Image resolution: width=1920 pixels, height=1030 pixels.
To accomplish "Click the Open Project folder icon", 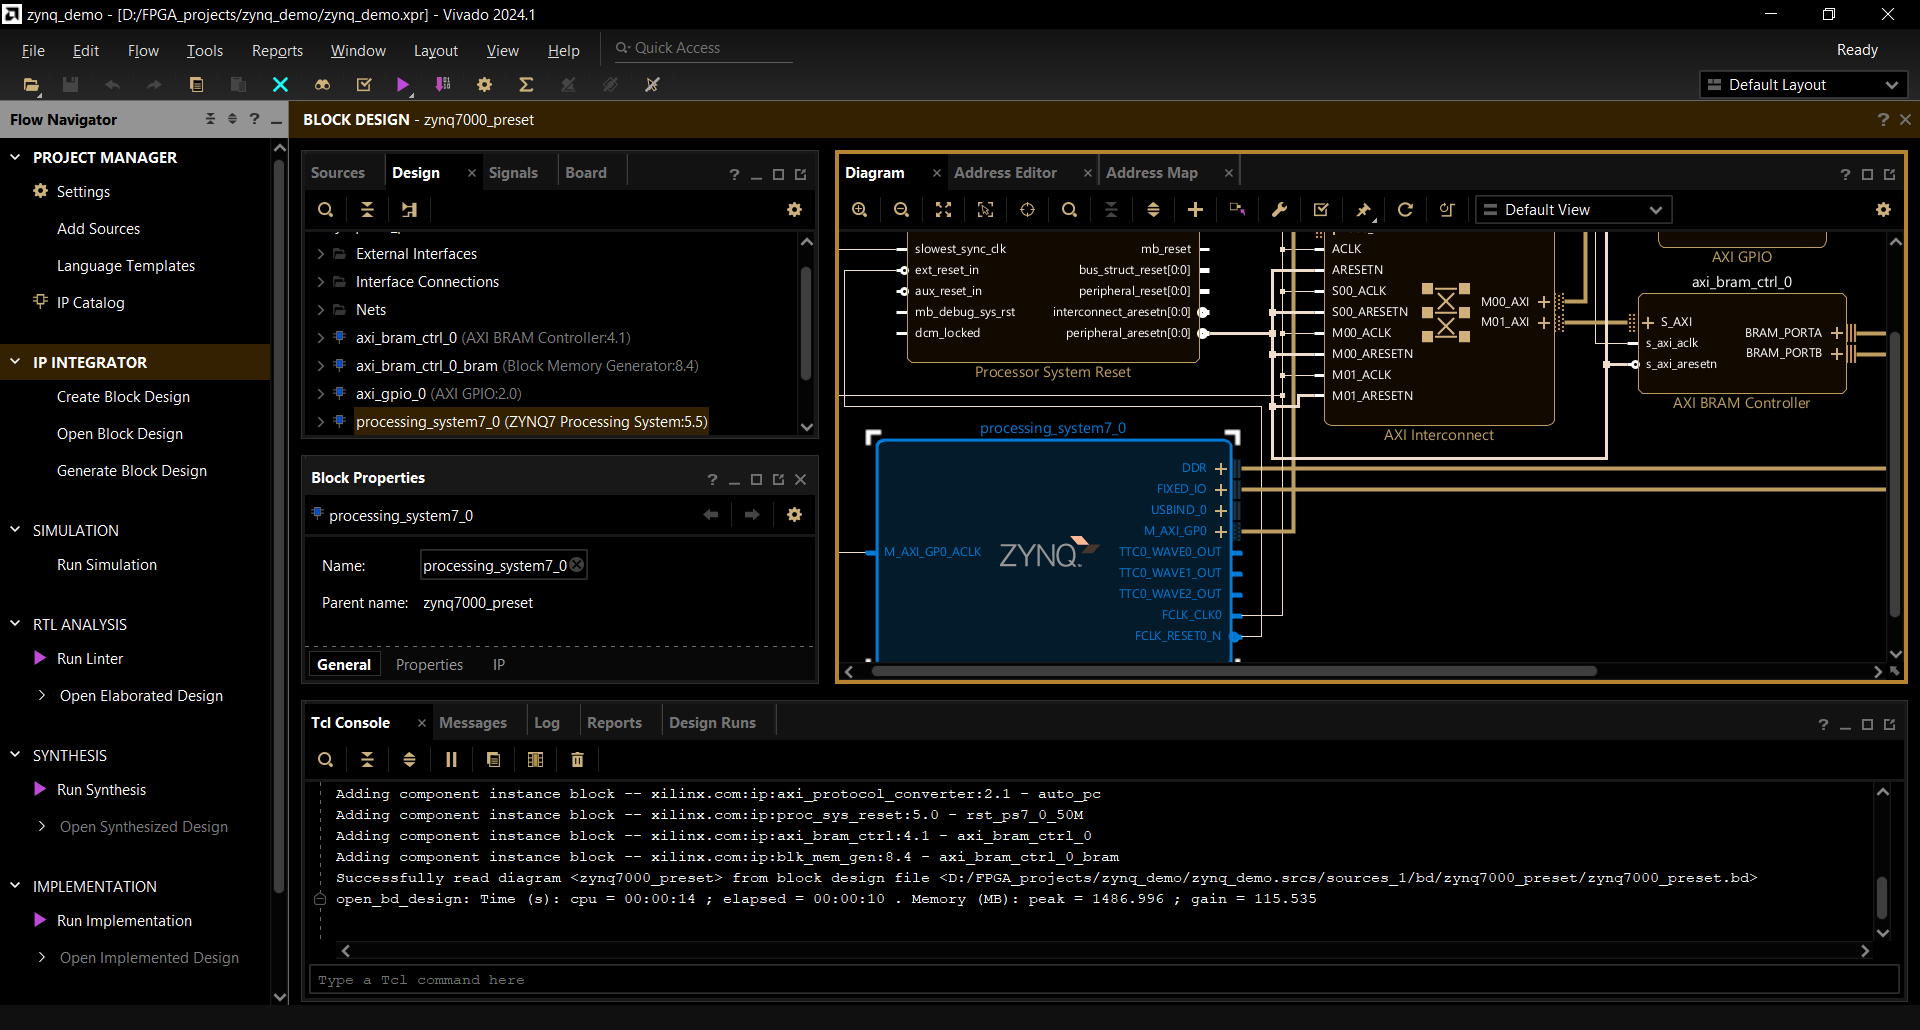I will (31, 85).
